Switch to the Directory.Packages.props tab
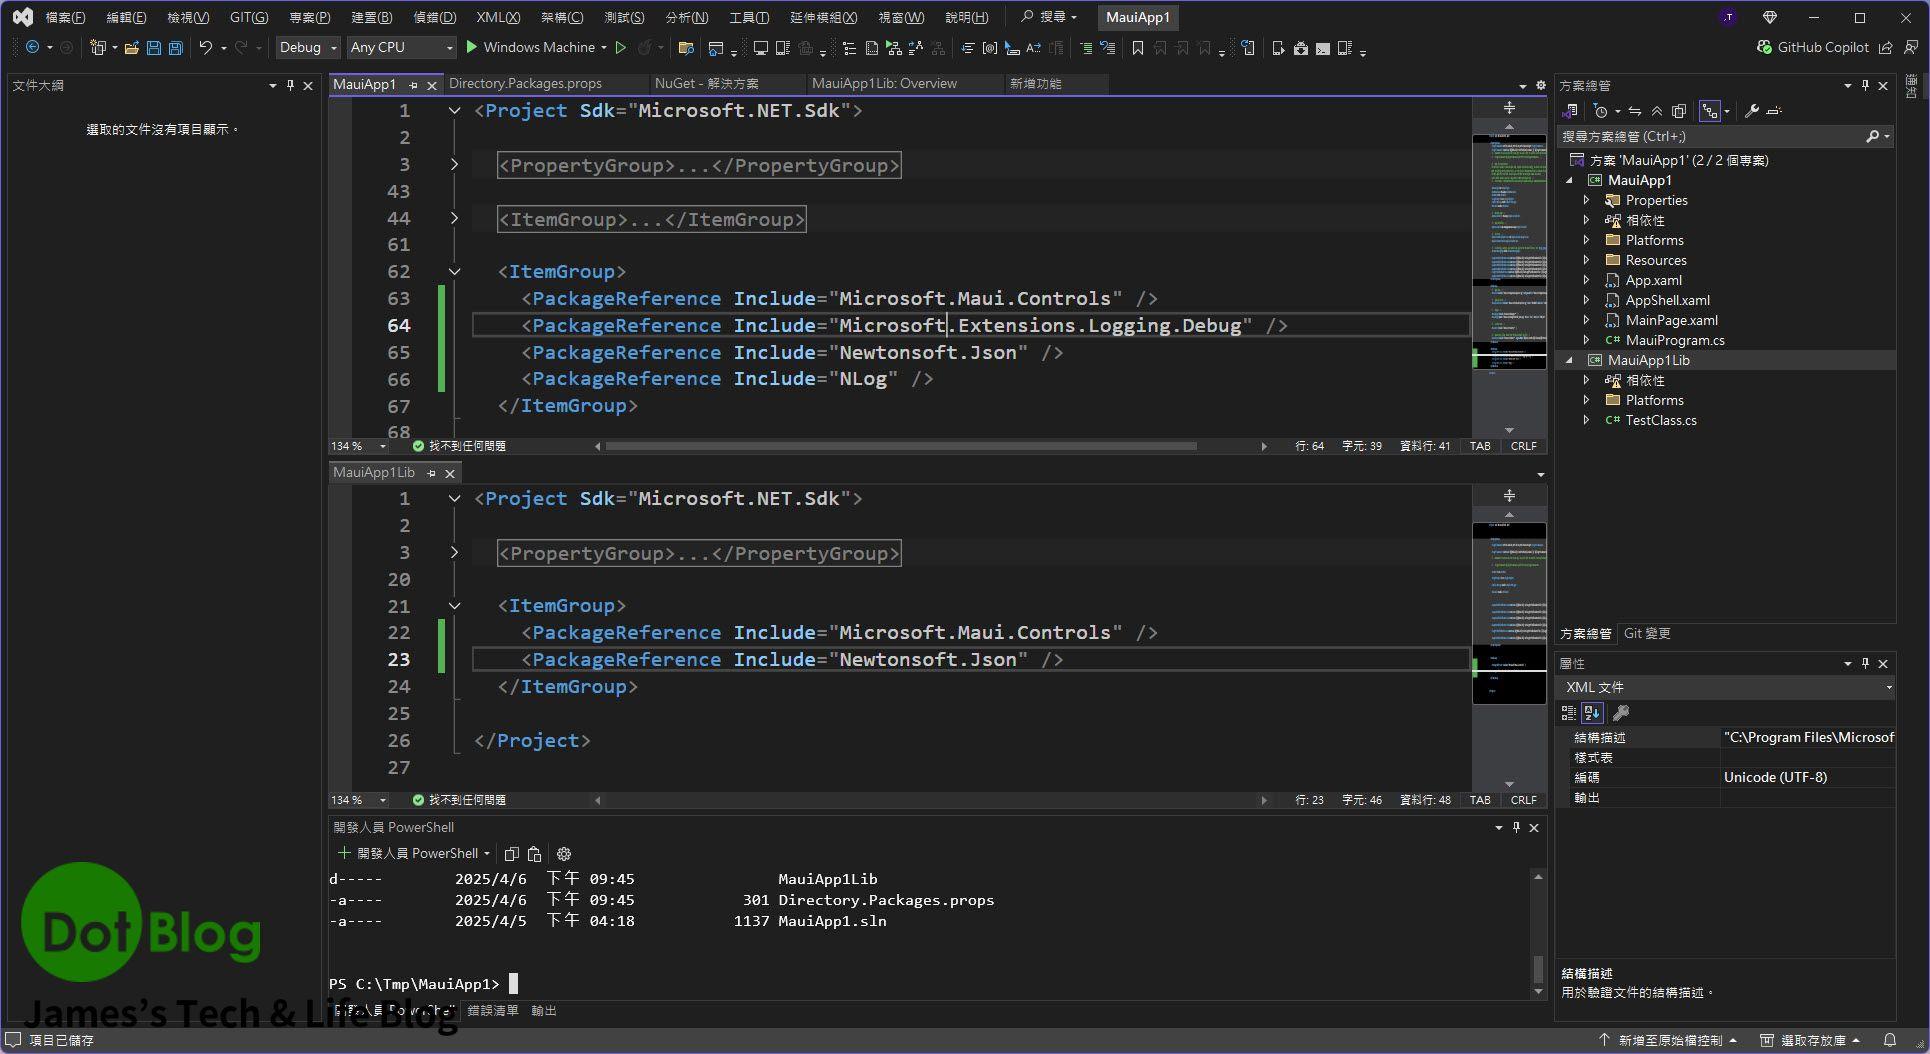This screenshot has width=1930, height=1054. pos(525,84)
